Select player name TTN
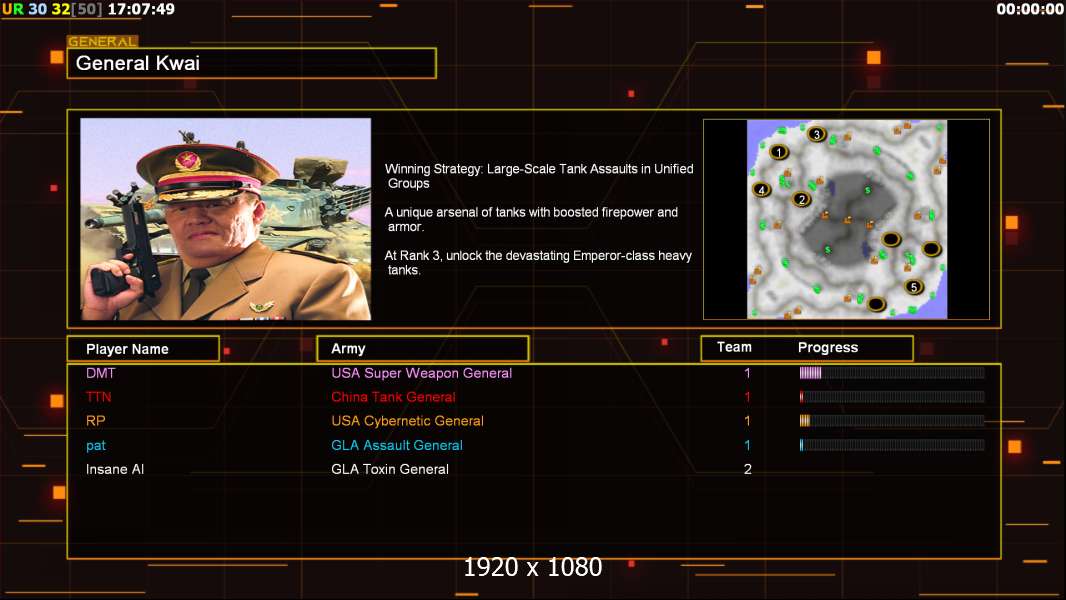This screenshot has width=1066, height=600. click(x=99, y=397)
